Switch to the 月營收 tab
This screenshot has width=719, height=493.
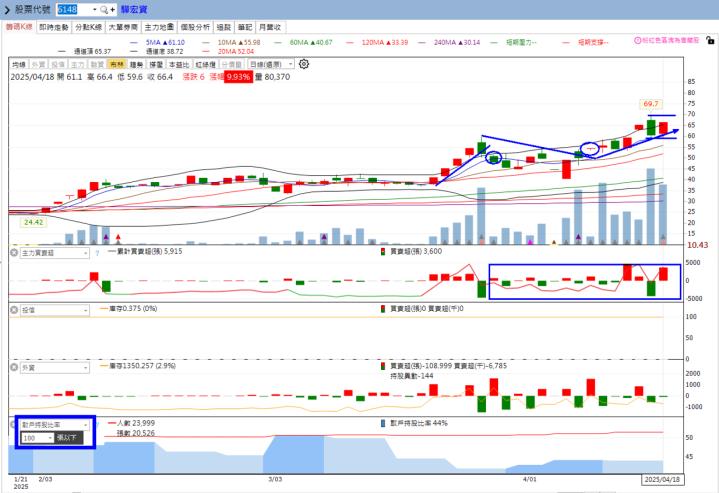tap(270, 27)
